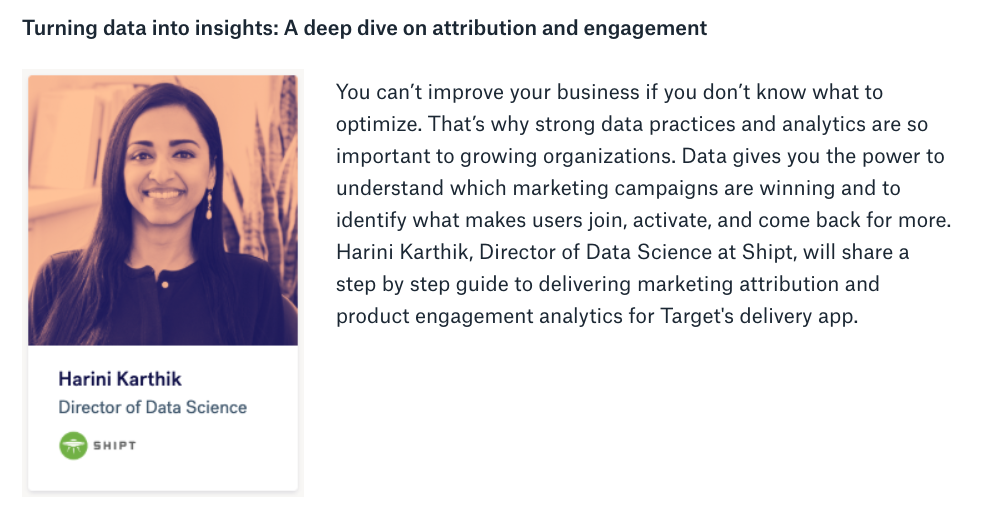Image resolution: width=986 pixels, height=526 pixels.
Task: Click 'Harini Karthik' in the description paragraph
Action: [402, 252]
